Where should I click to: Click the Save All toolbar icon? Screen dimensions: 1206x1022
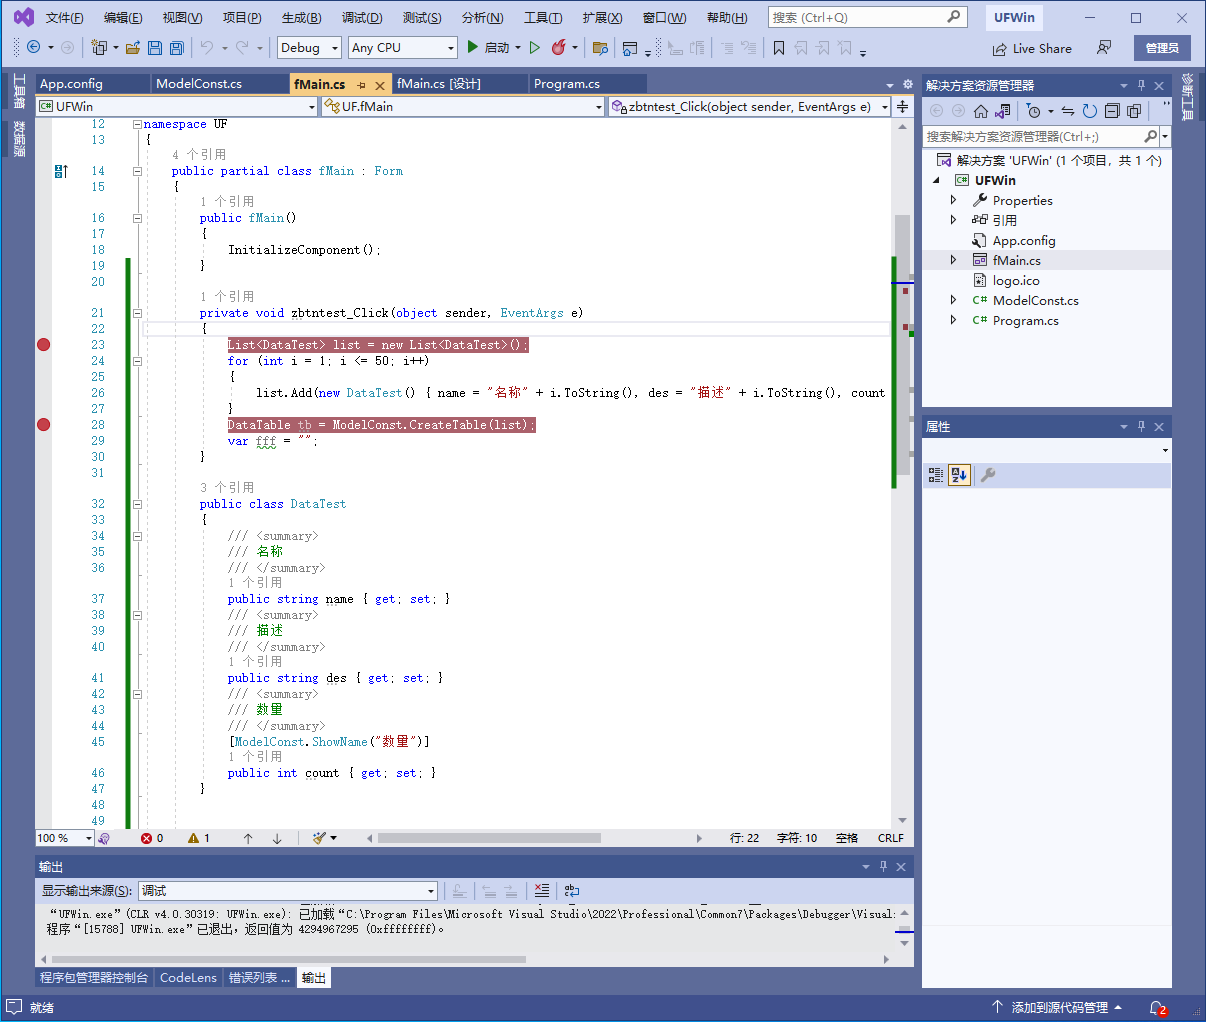point(177,48)
